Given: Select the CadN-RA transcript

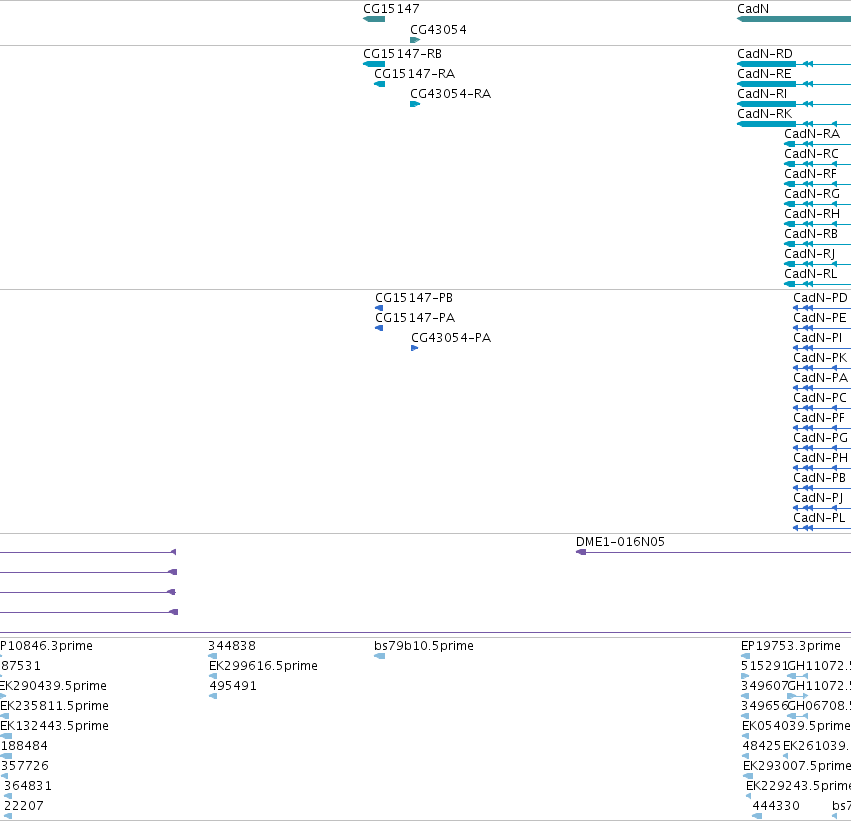Looking at the screenshot, I should 817,144.
